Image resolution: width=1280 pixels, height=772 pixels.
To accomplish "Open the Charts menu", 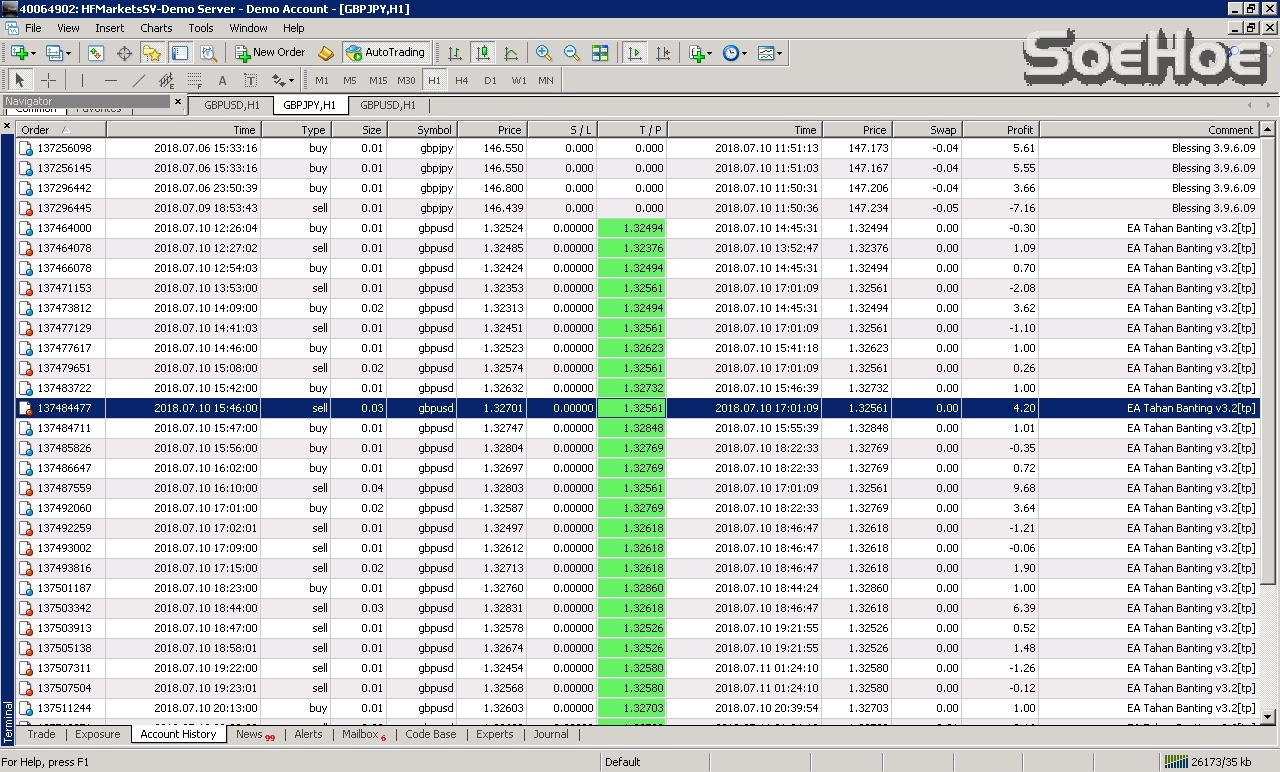I will coord(156,28).
